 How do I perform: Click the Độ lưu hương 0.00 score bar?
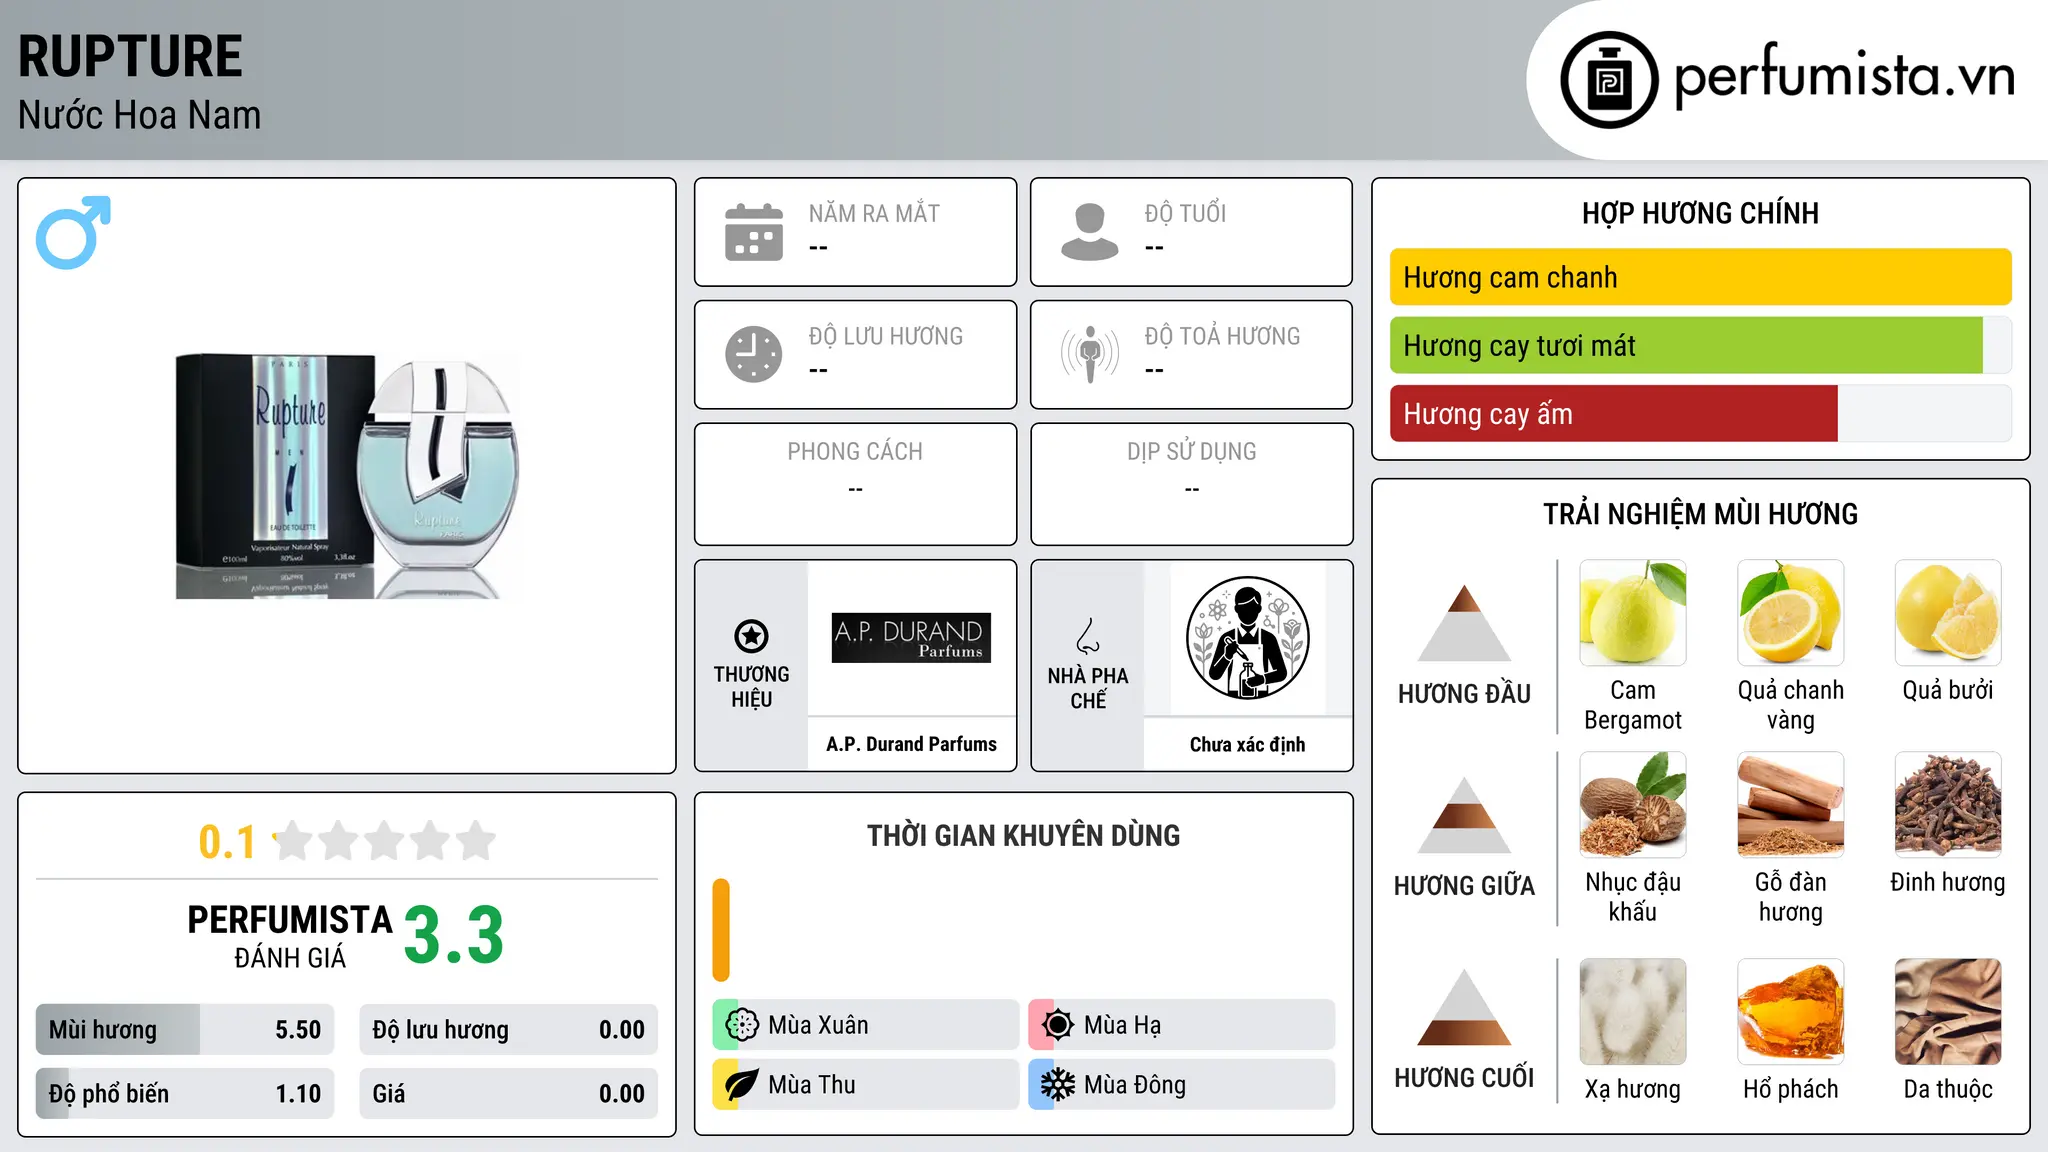509,1029
